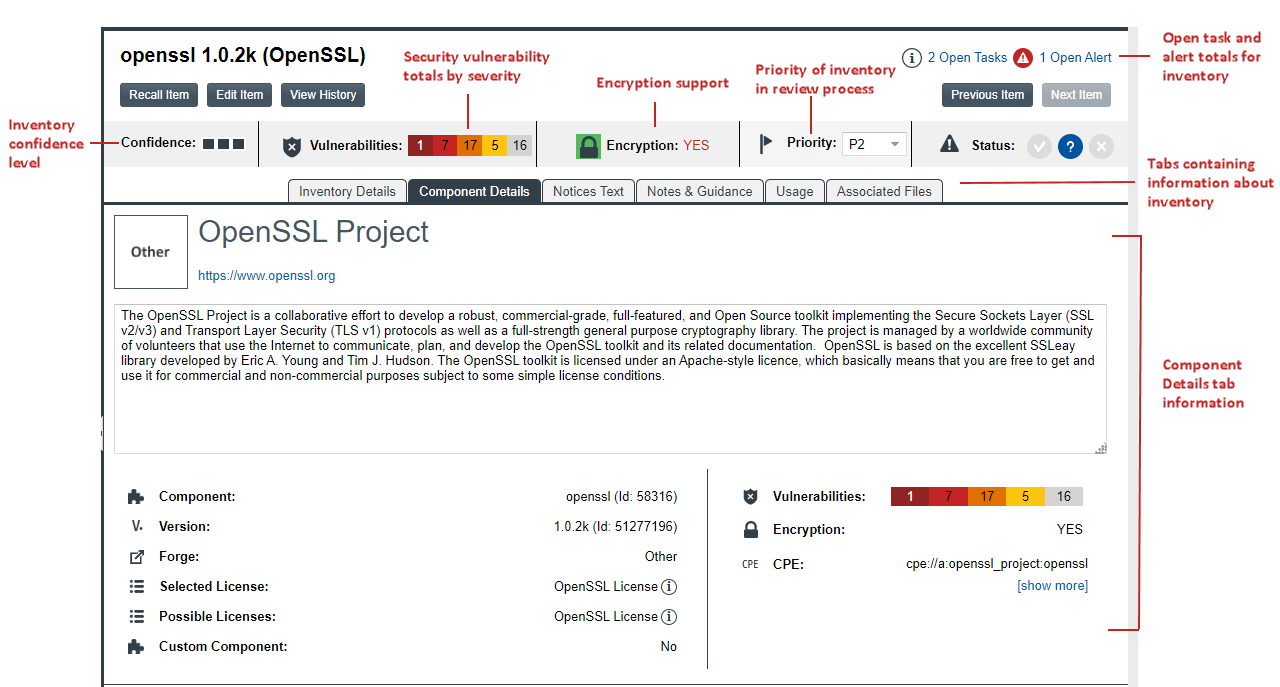Expand CPE list with show more
This screenshot has width=1280, height=687.
coord(1052,586)
